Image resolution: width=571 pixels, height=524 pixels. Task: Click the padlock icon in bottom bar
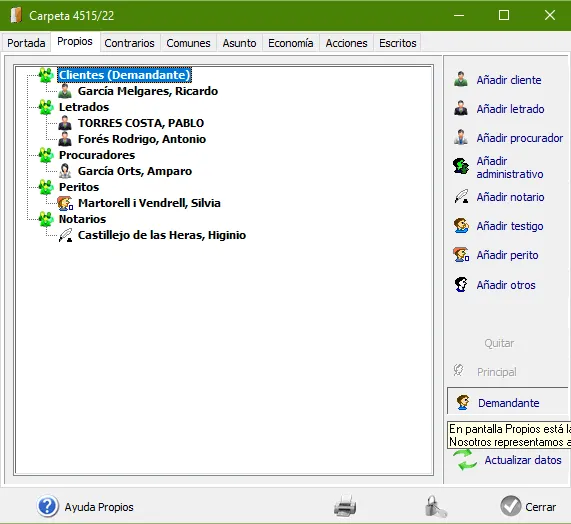point(435,506)
